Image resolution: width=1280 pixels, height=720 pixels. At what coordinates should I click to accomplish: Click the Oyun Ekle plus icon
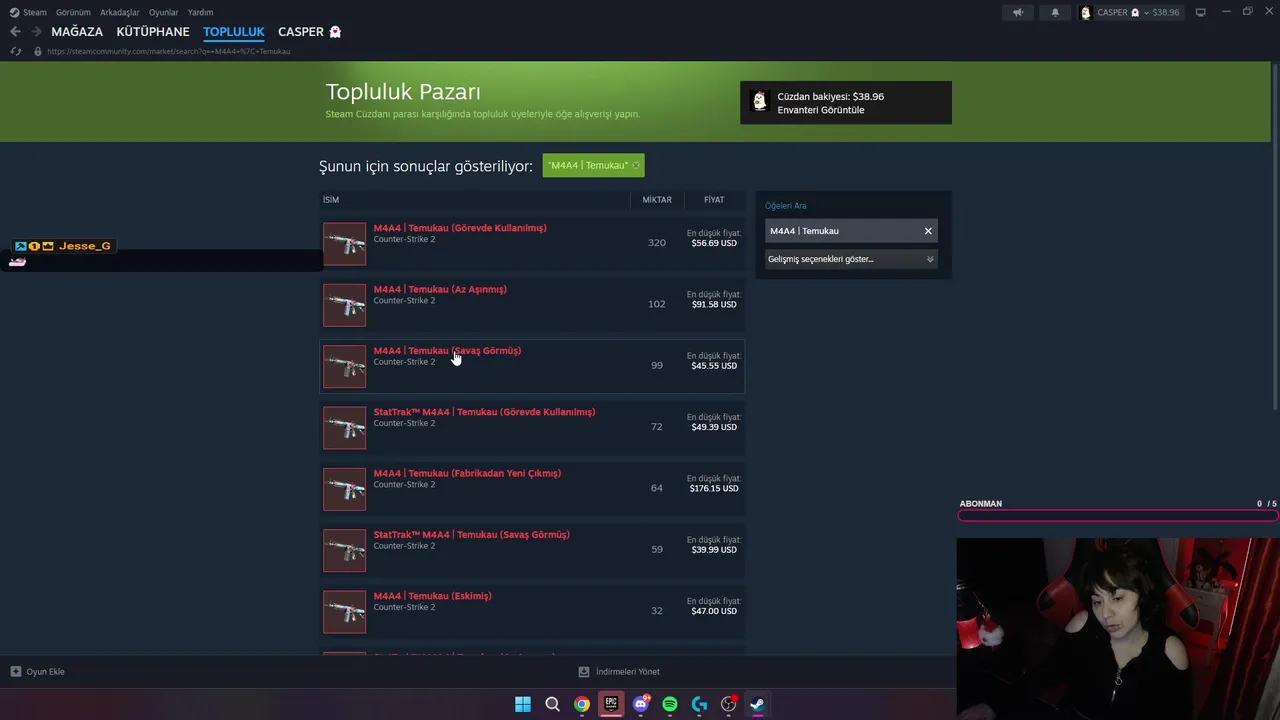(x=15, y=672)
